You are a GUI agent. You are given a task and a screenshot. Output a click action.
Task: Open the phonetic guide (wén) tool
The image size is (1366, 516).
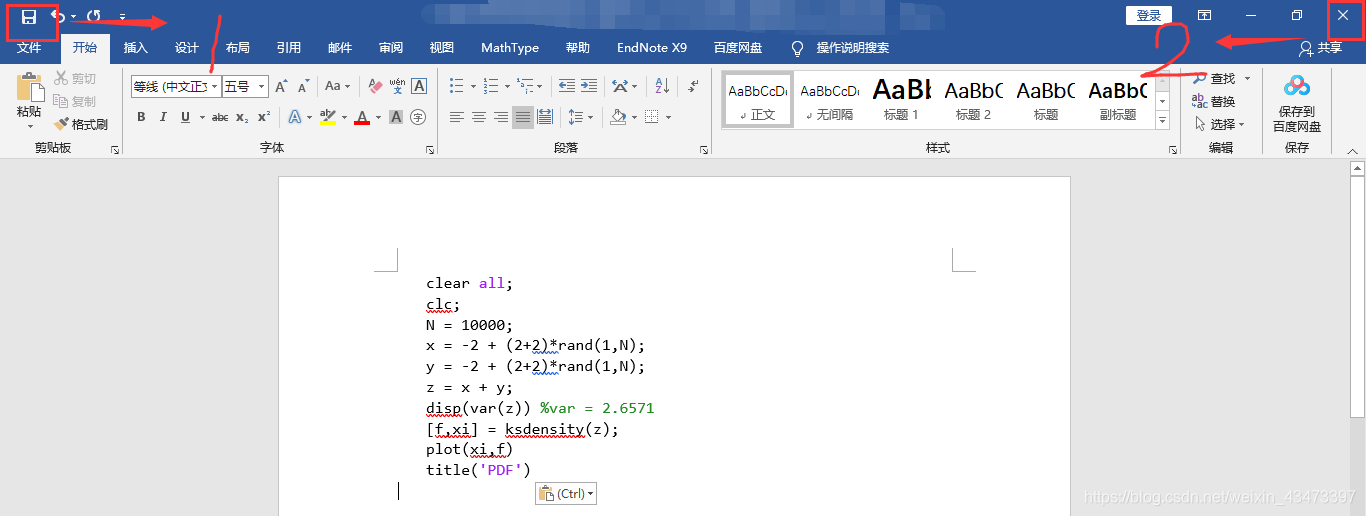pyautogui.click(x=397, y=87)
